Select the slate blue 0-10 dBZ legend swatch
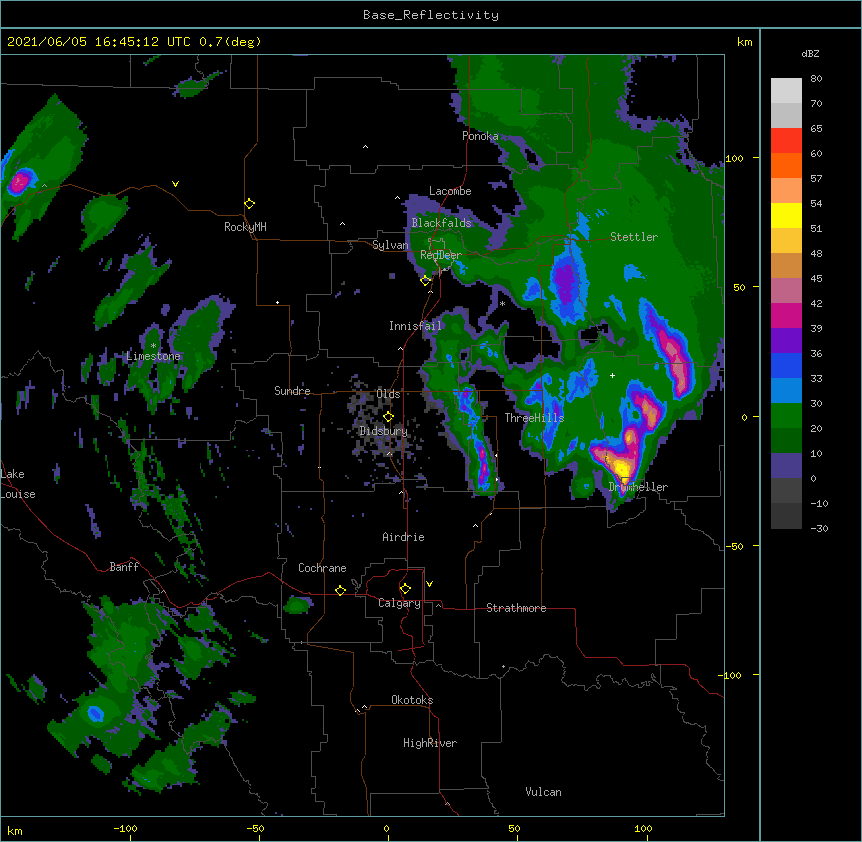The width and height of the screenshot is (862, 842). 786,466
